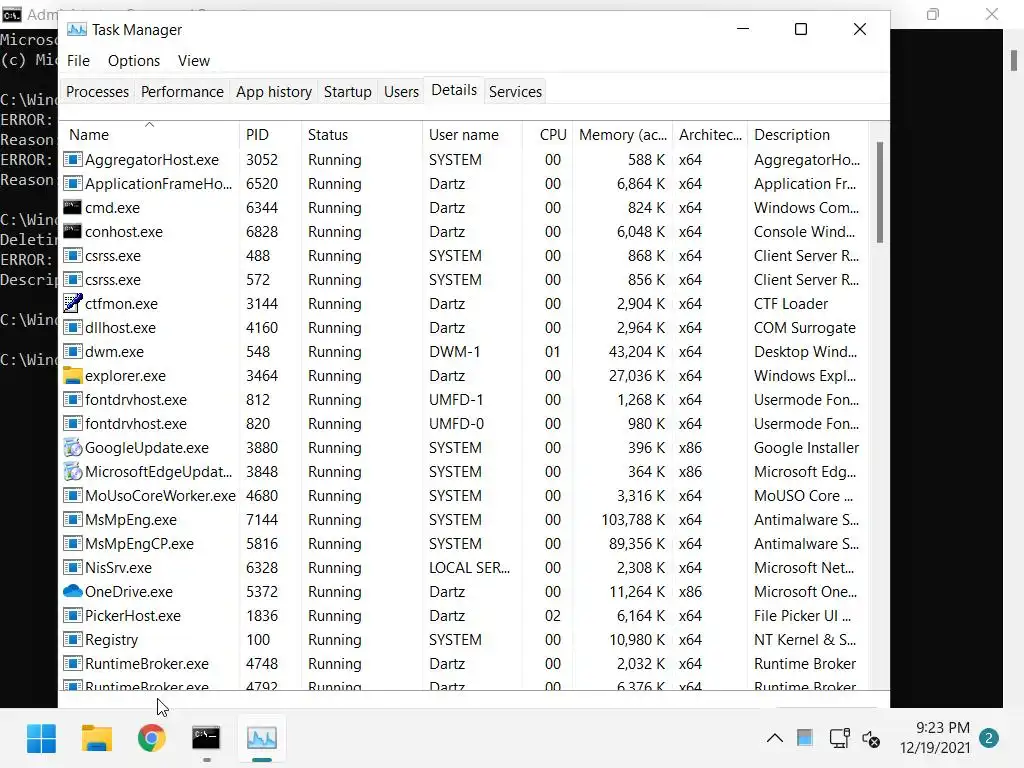Screen dimensions: 1024x768
Task: Click the Google Installer description
Action: 807,448
